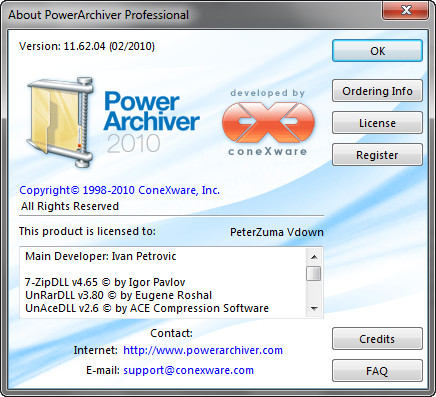The width and height of the screenshot is (436, 397).
Task: Click the Power Archiver 2010 wordmark
Action: pyautogui.click(x=152, y=122)
